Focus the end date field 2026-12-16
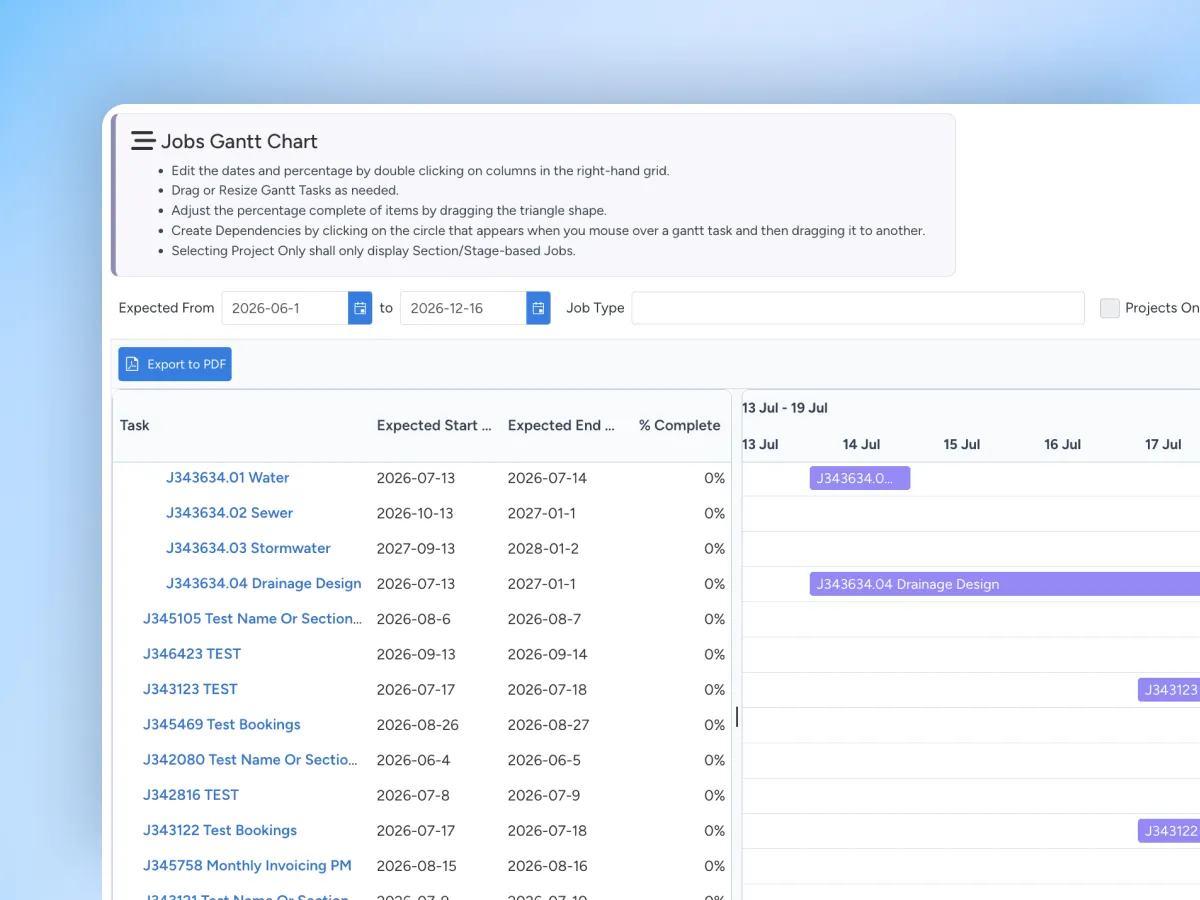 coord(463,308)
